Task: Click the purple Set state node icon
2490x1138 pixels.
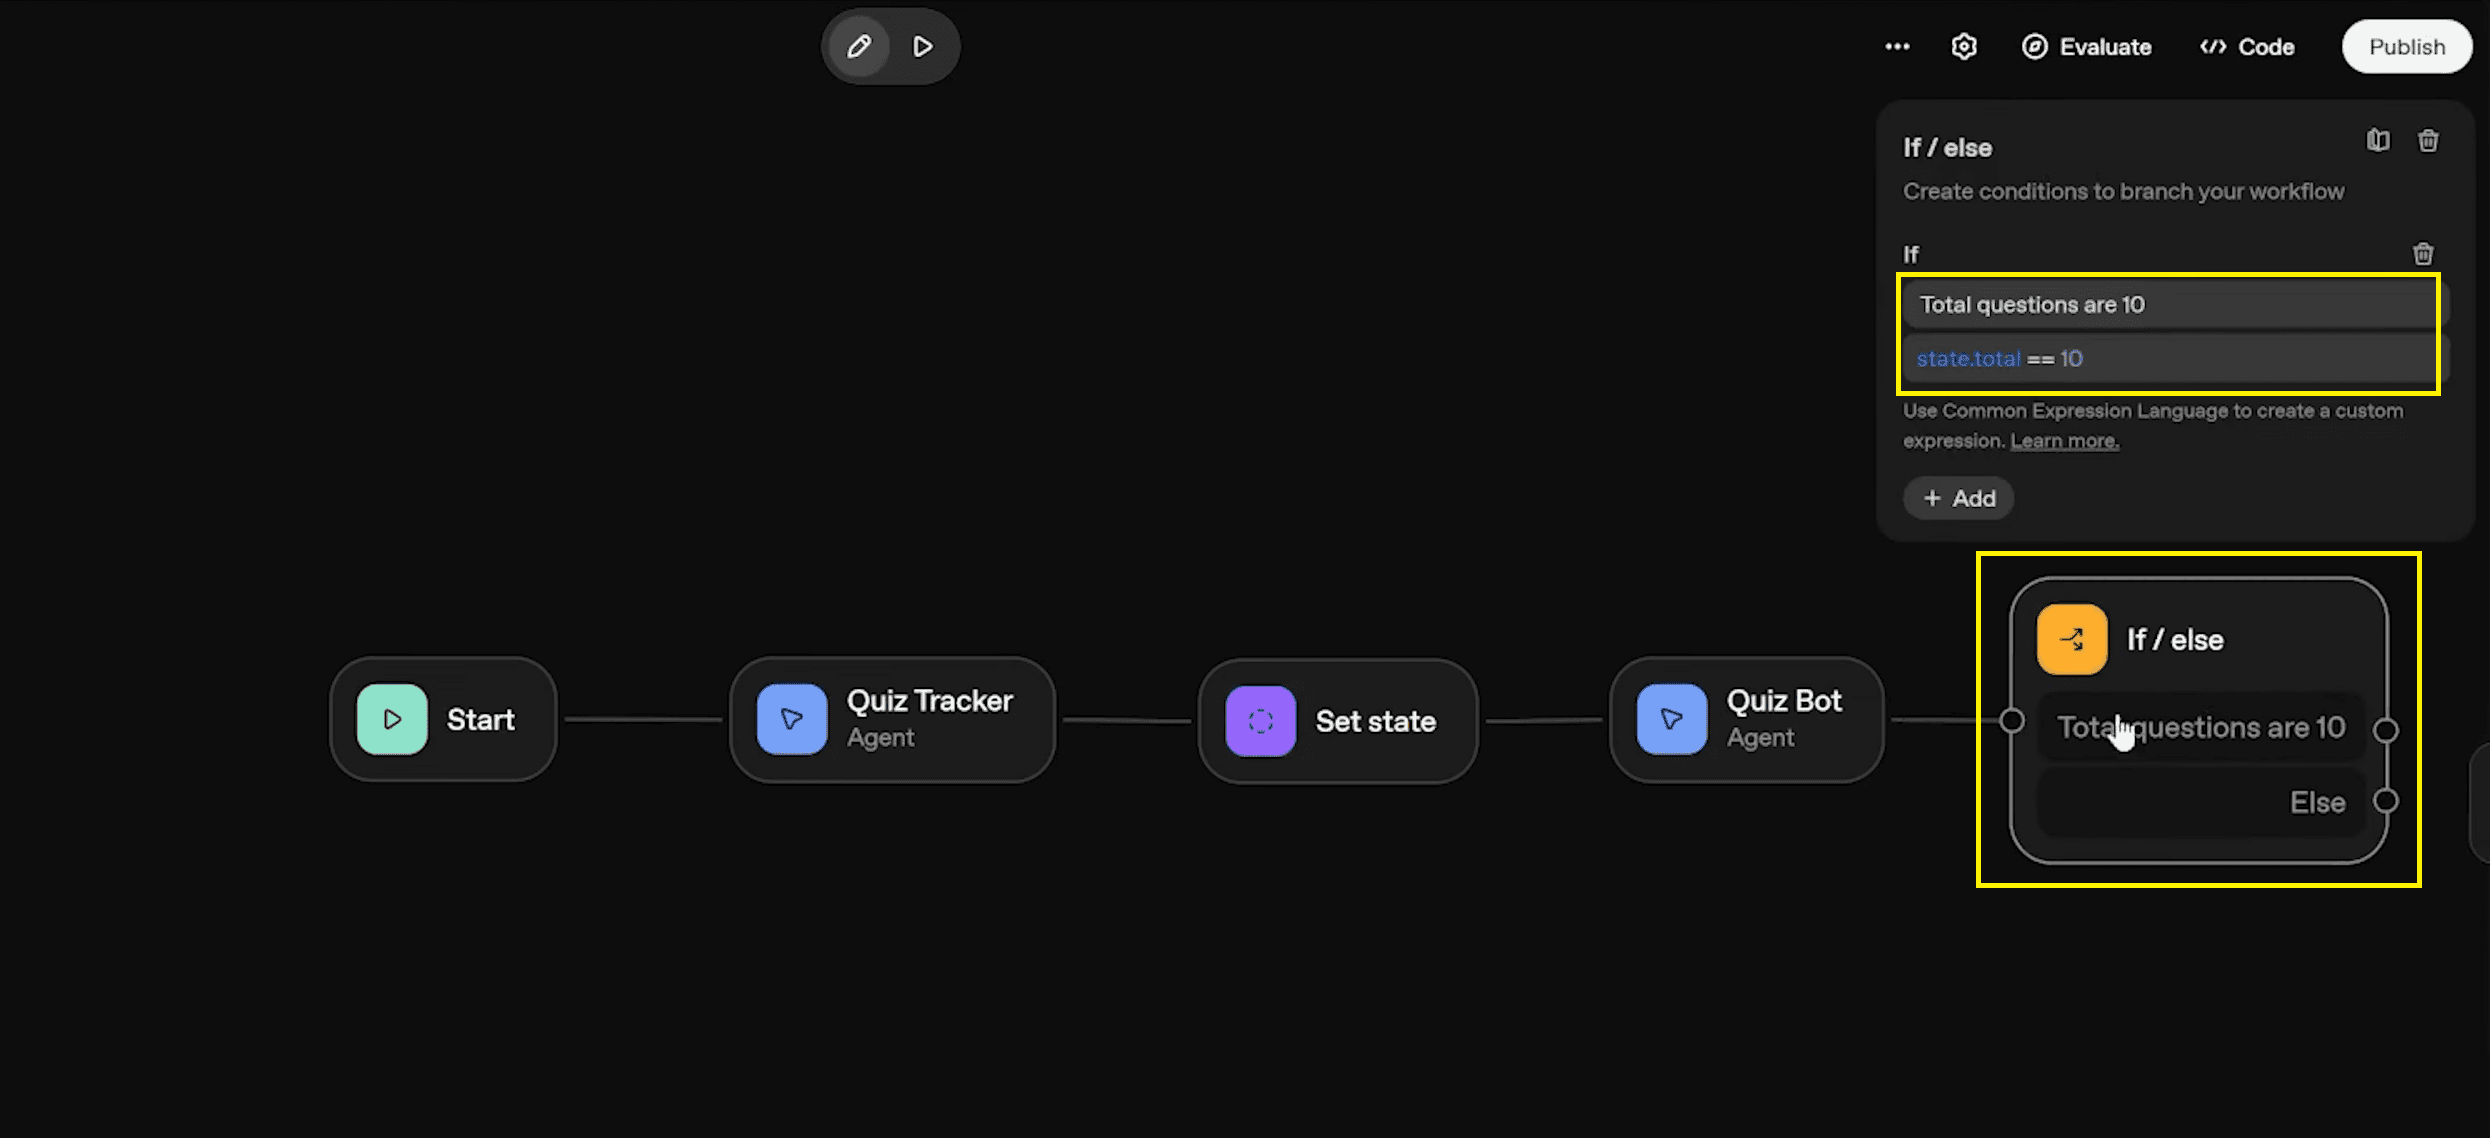Action: (1261, 720)
